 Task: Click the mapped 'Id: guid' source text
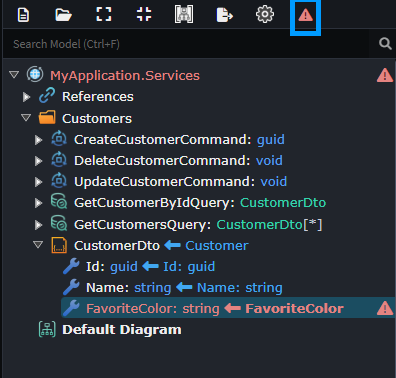(x=189, y=267)
